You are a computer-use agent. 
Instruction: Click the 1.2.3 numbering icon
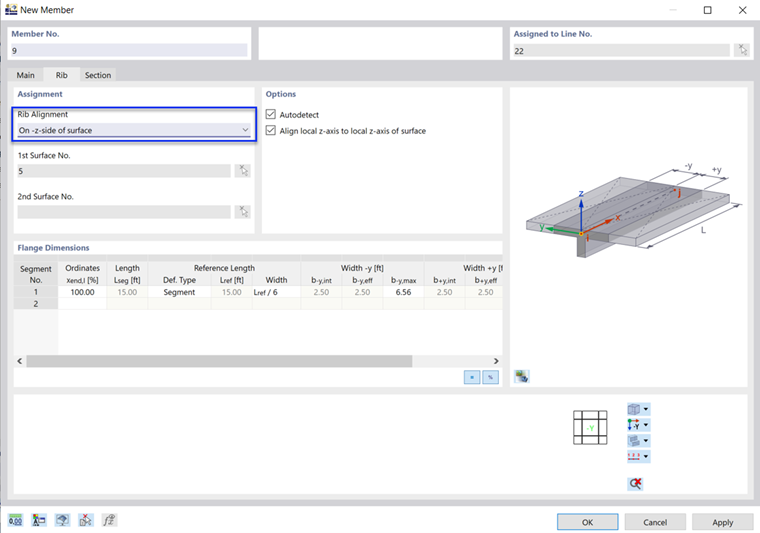pyautogui.click(x=633, y=456)
